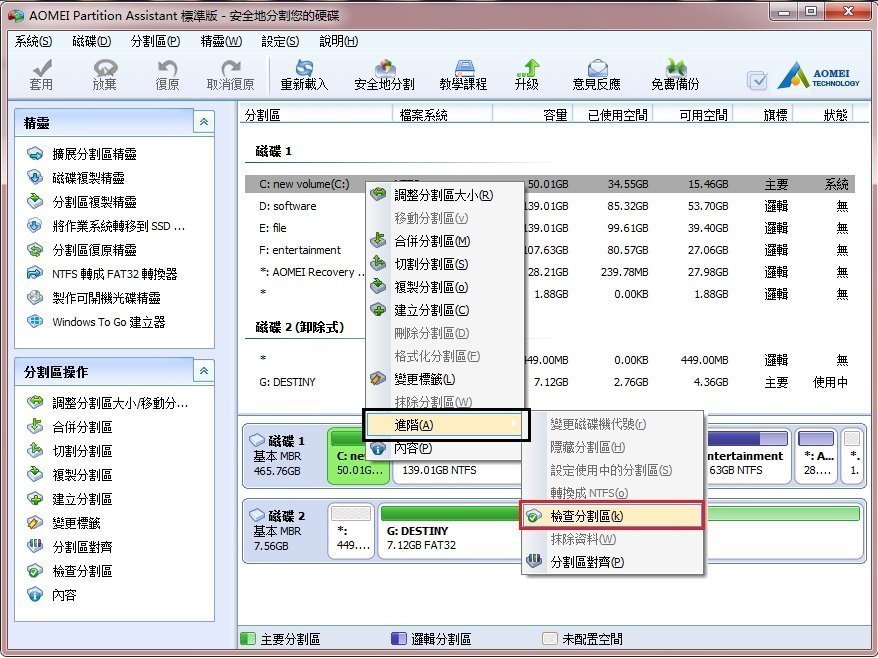878x658 pixels.
Task: Choose 切割分割區 in partition operations panel
Action: [69, 451]
